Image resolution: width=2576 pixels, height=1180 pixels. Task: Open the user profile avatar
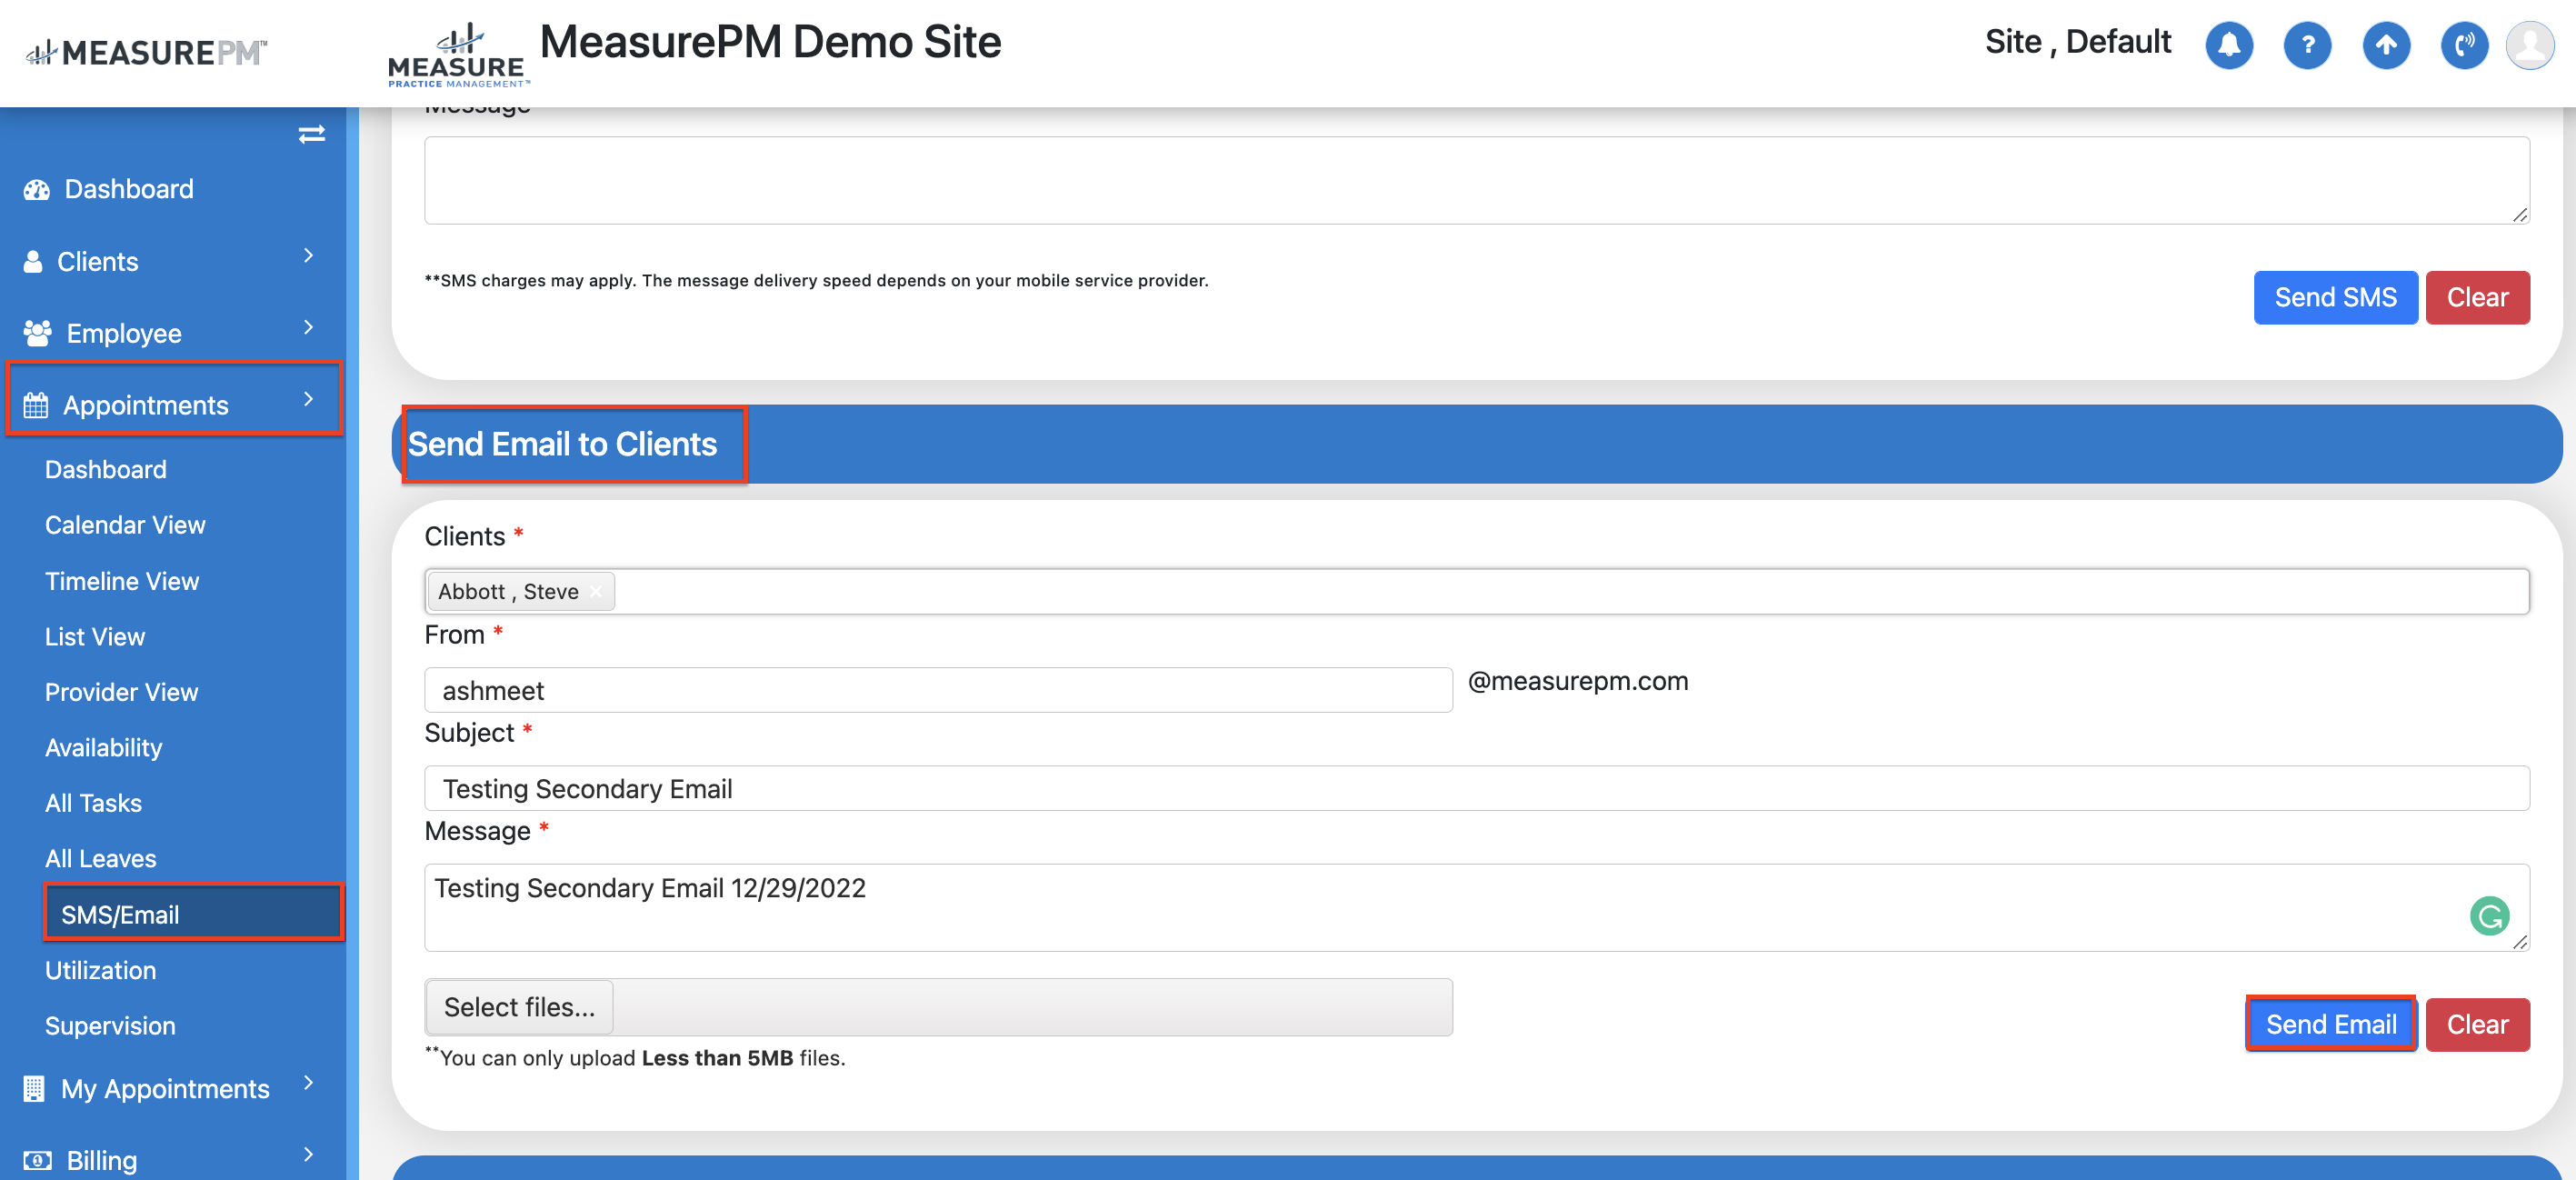(2529, 45)
